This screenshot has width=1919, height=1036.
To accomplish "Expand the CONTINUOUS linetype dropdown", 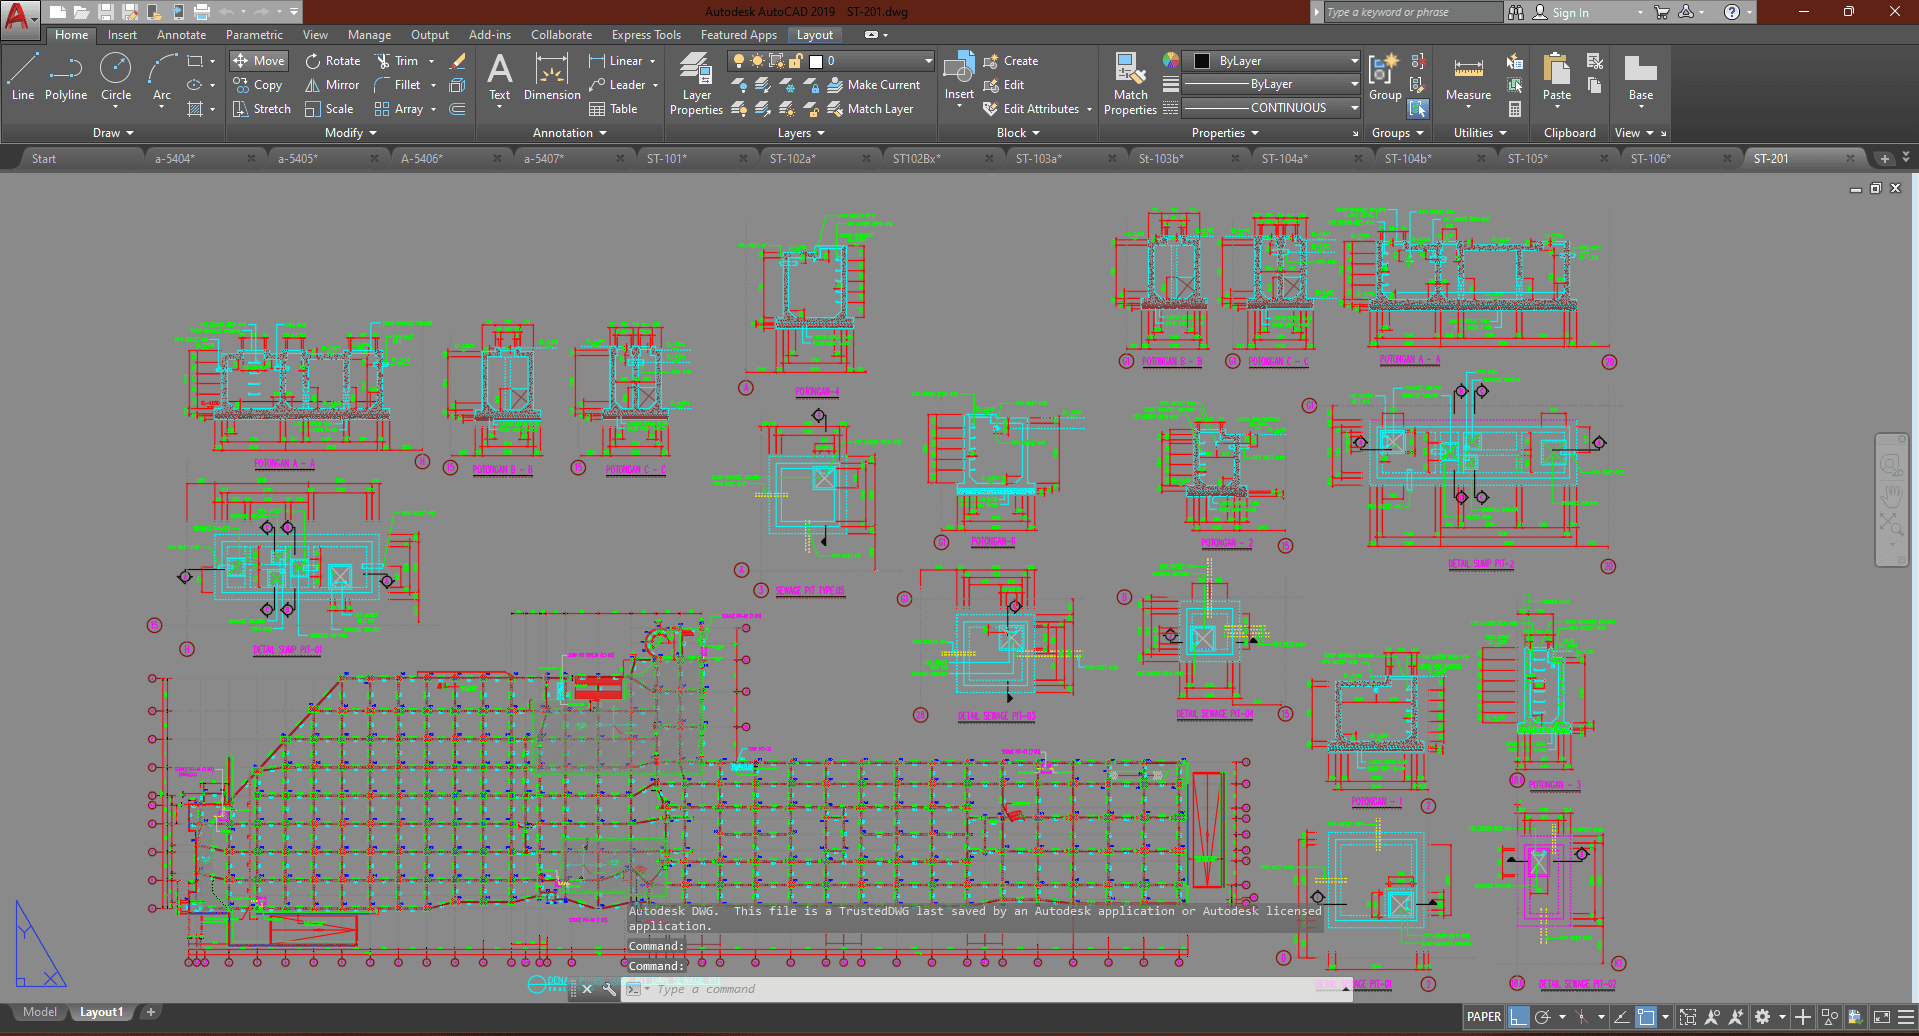I will 1354,108.
